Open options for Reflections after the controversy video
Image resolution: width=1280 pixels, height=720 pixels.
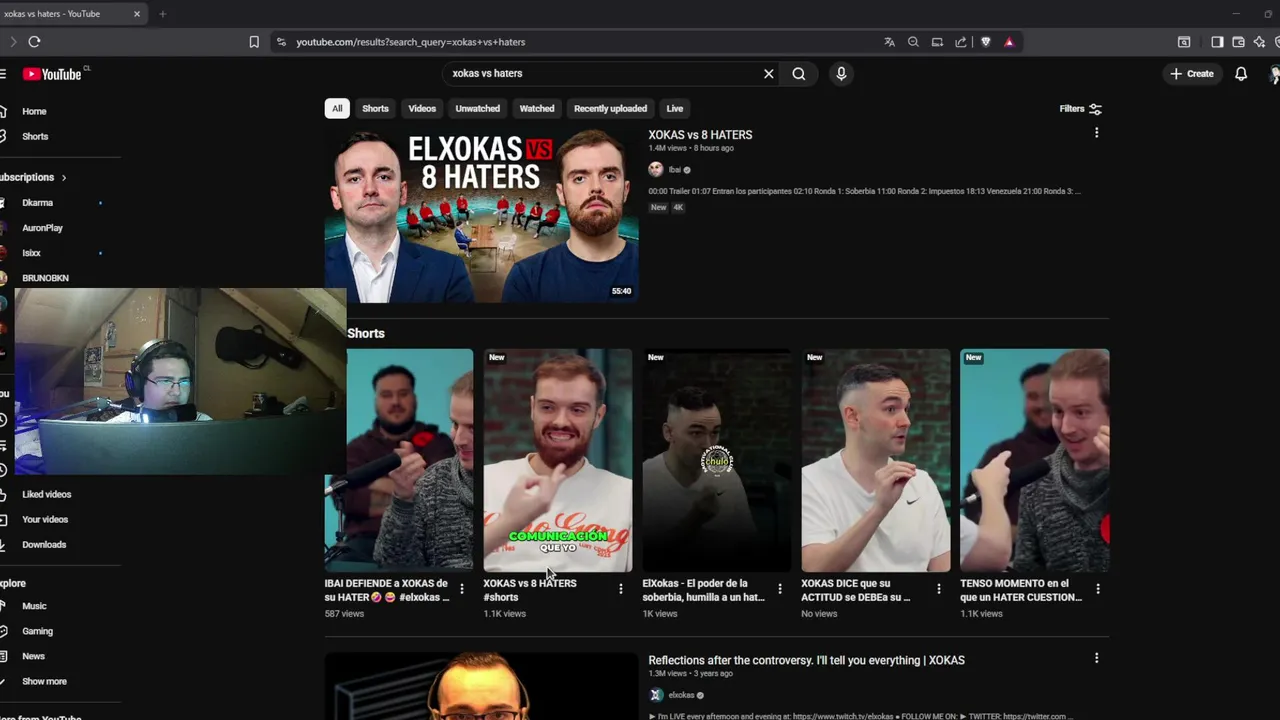pos(1096,658)
